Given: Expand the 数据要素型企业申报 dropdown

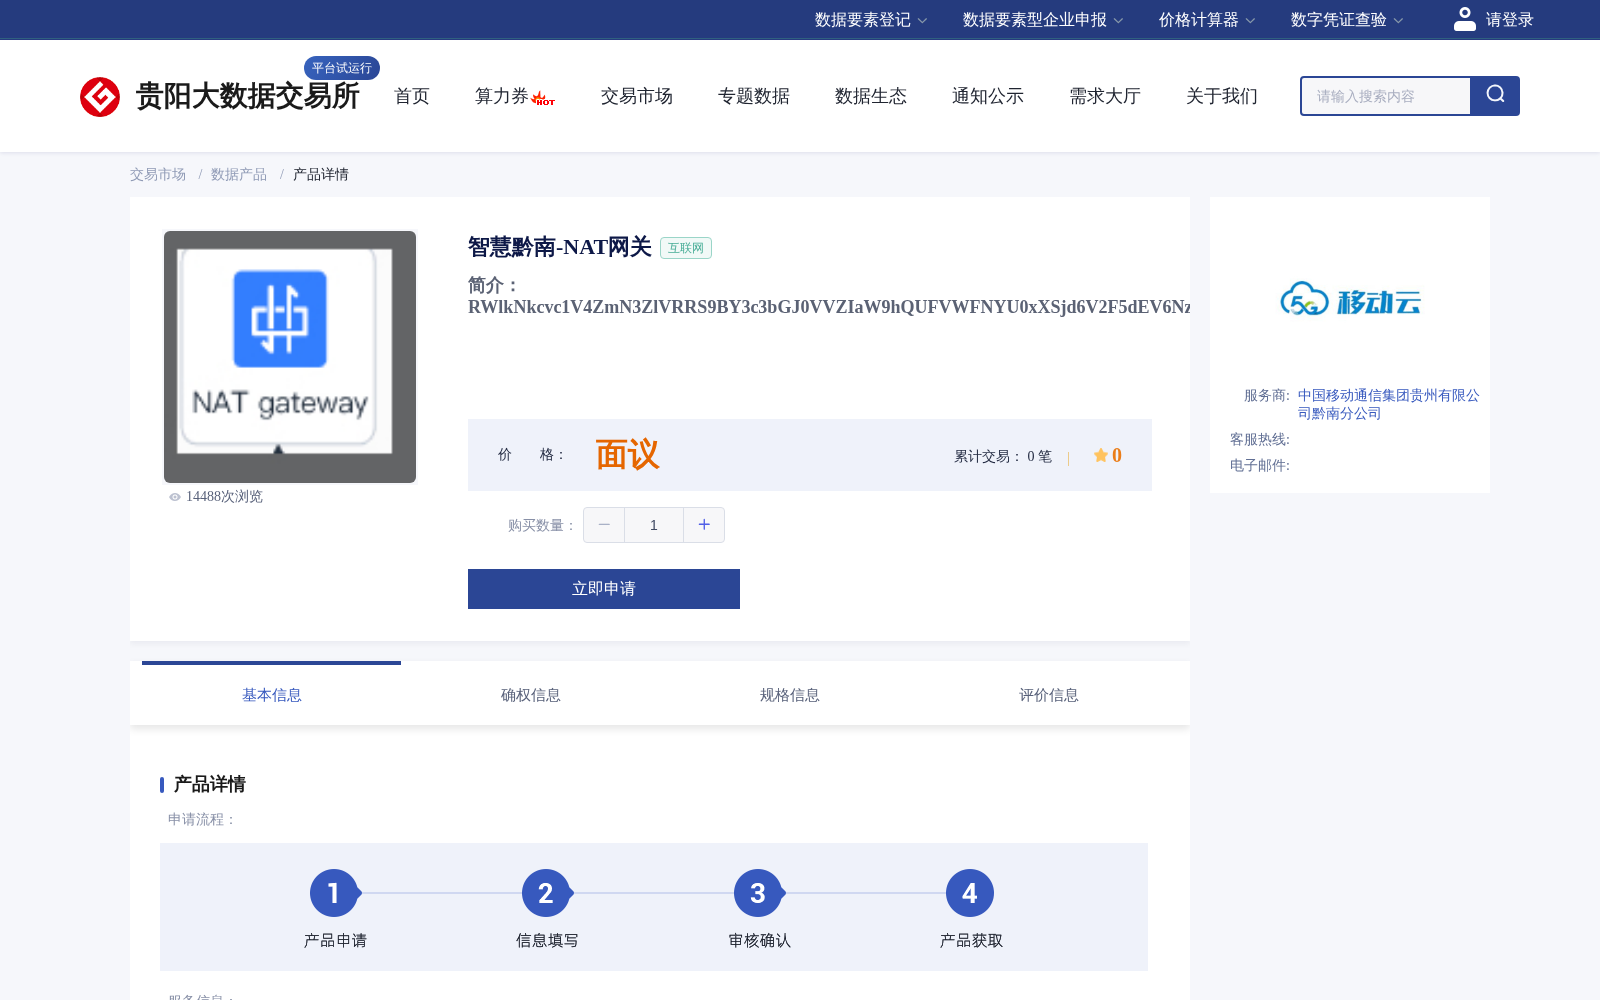Looking at the screenshot, I should click(1042, 20).
